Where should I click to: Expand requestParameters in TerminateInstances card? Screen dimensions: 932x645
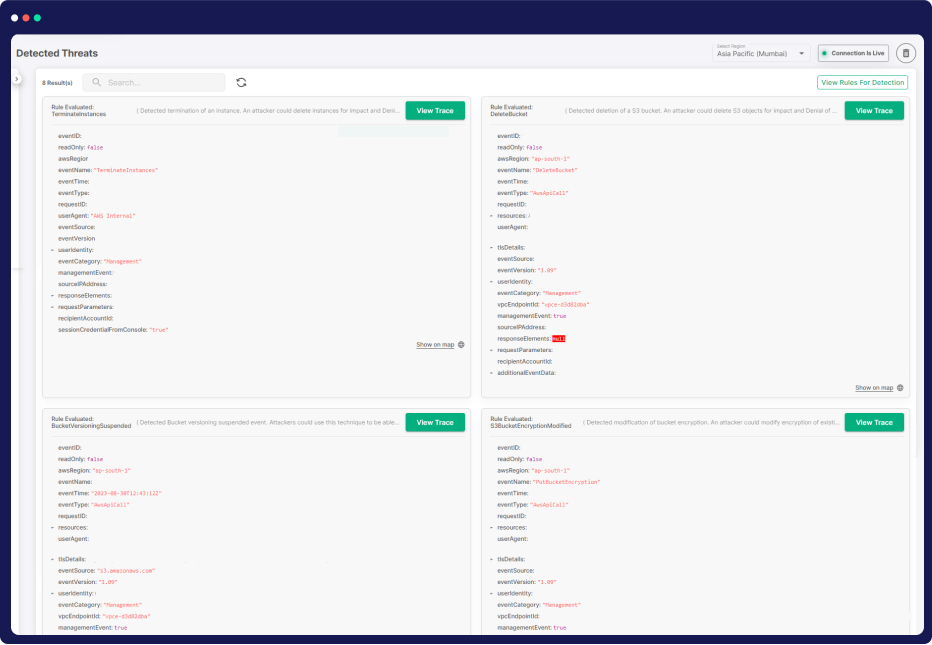(x=52, y=307)
